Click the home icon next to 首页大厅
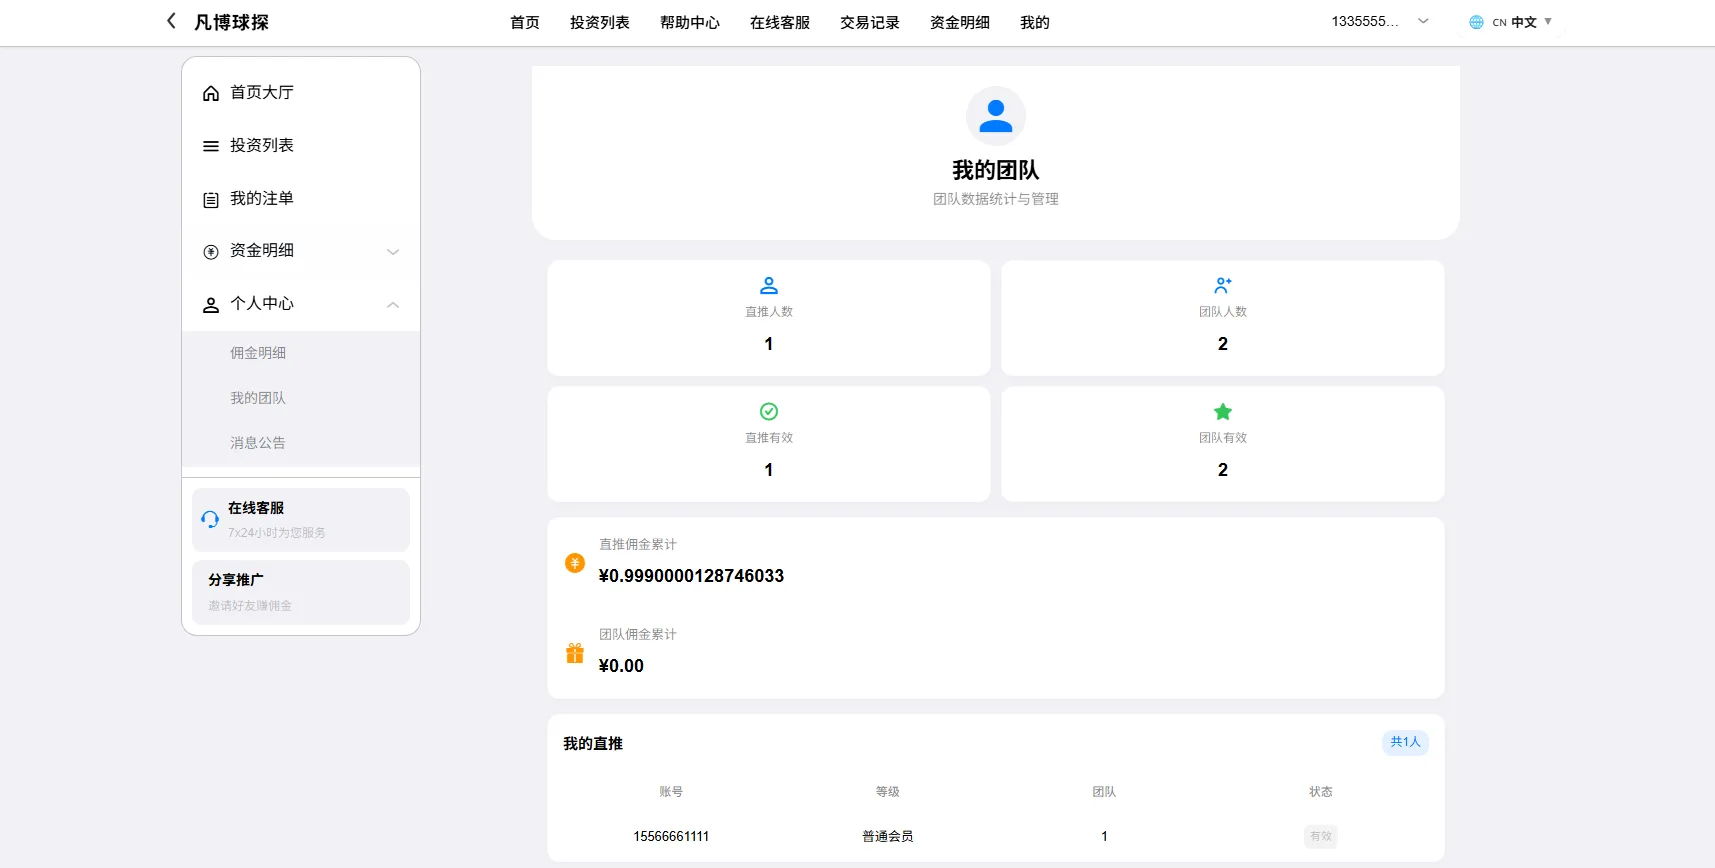The height and width of the screenshot is (868, 1715). point(211,93)
